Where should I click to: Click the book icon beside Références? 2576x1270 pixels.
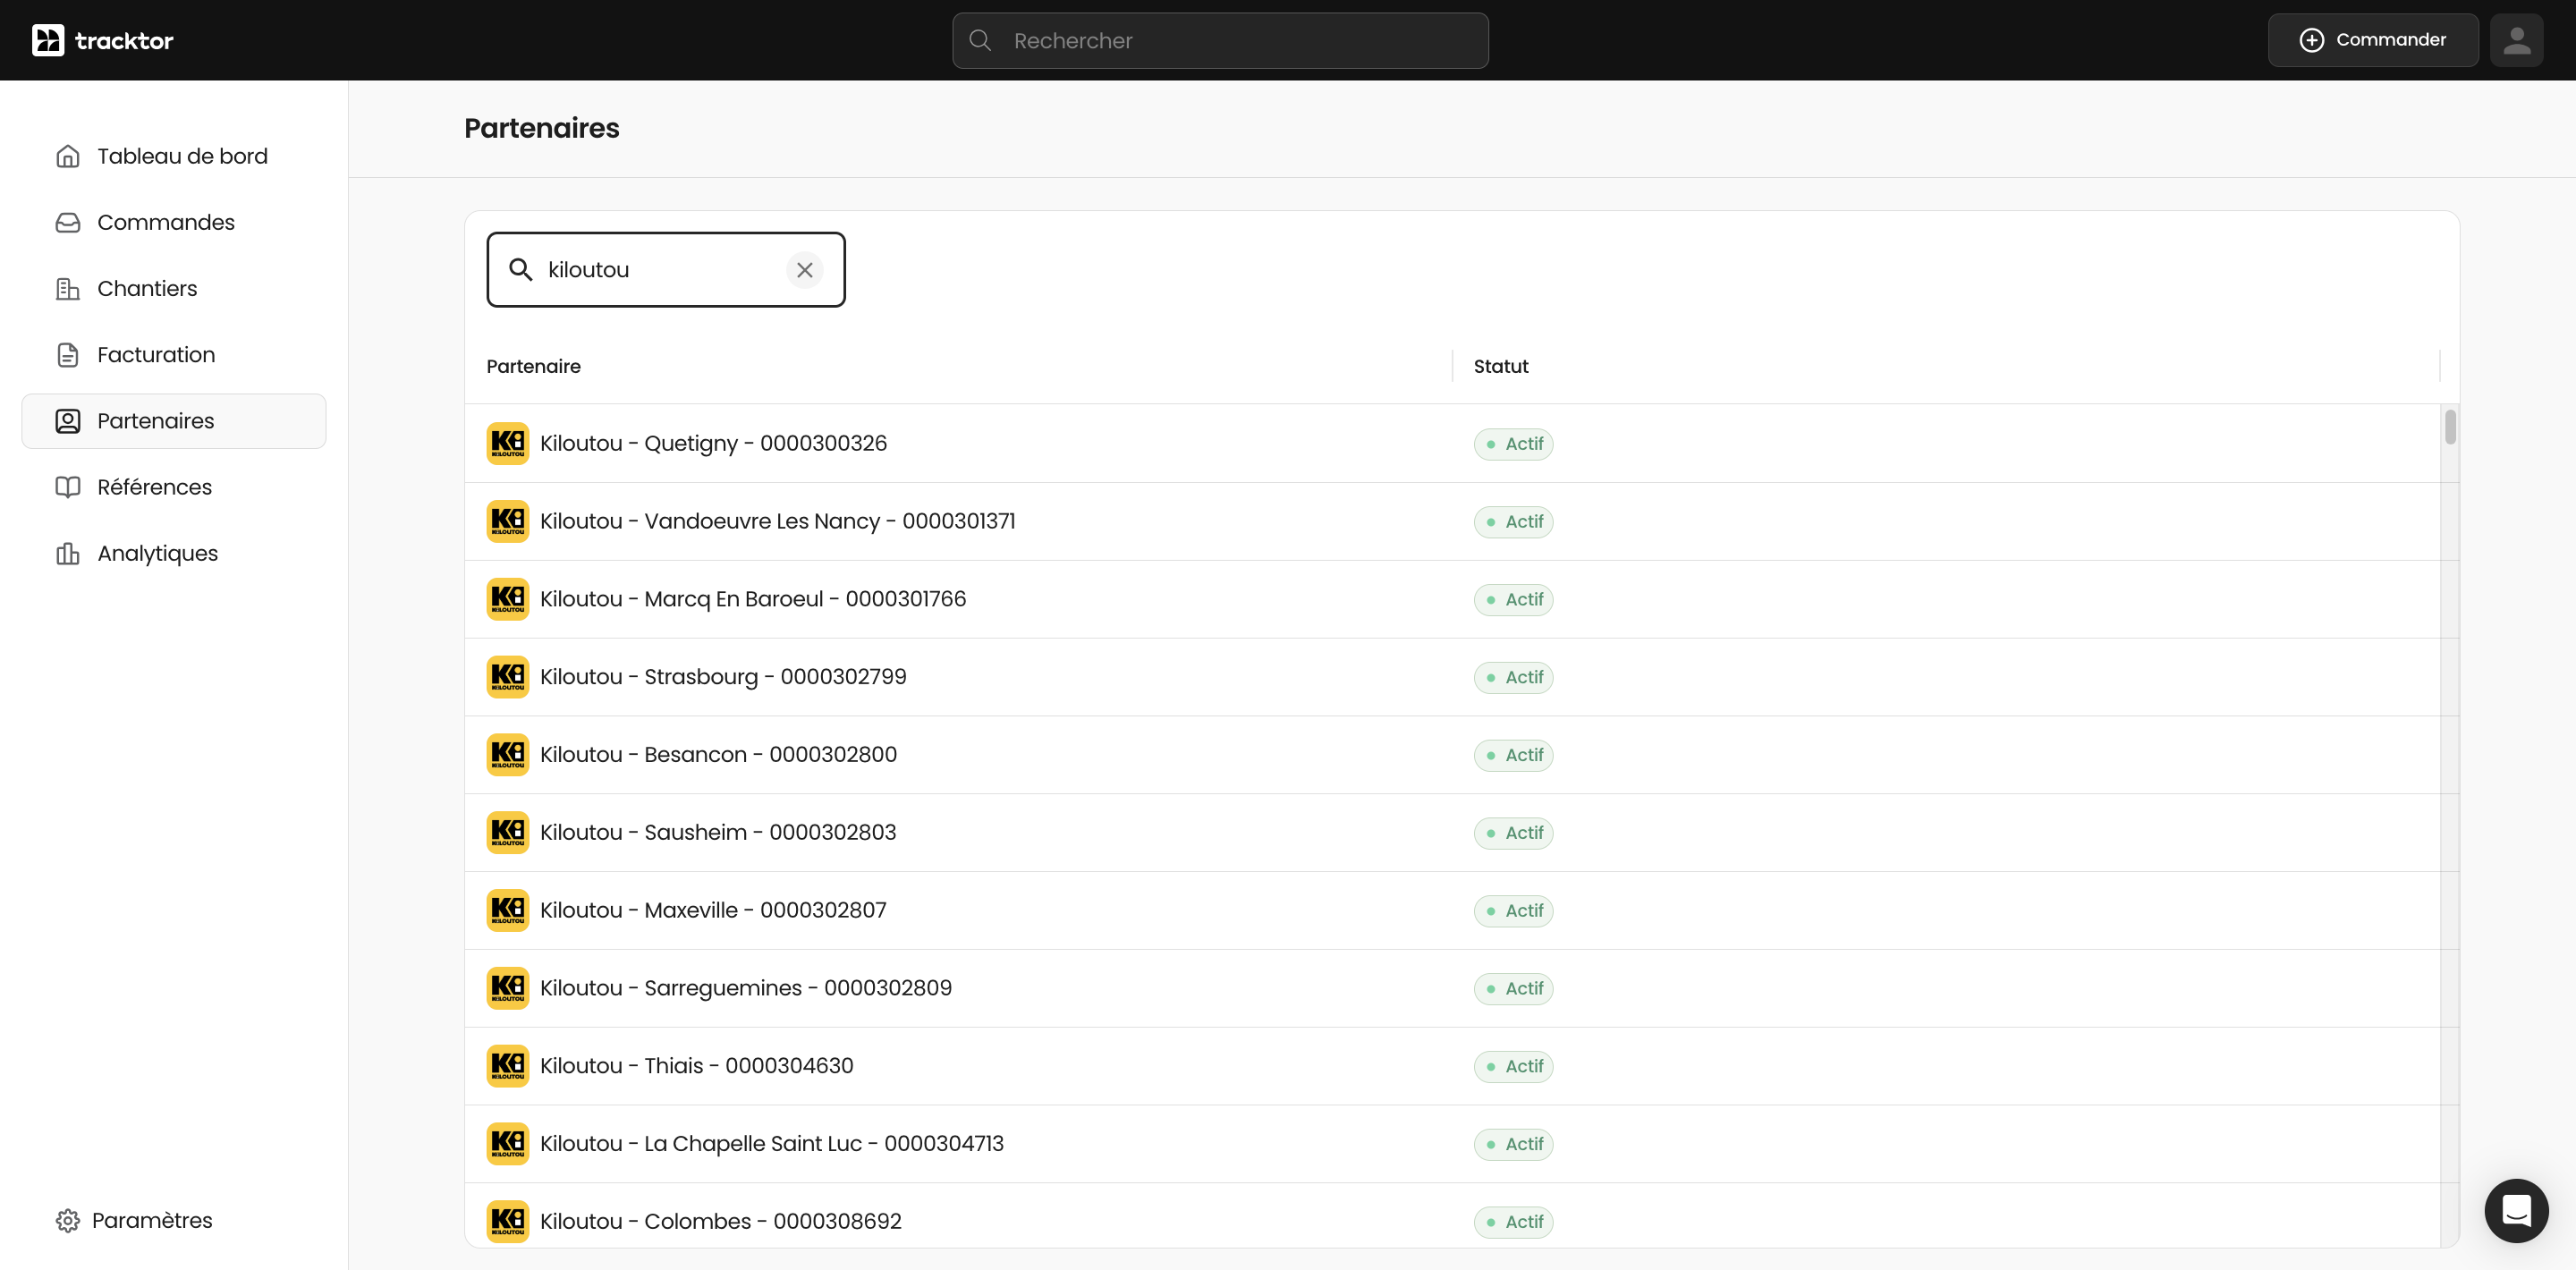68,487
